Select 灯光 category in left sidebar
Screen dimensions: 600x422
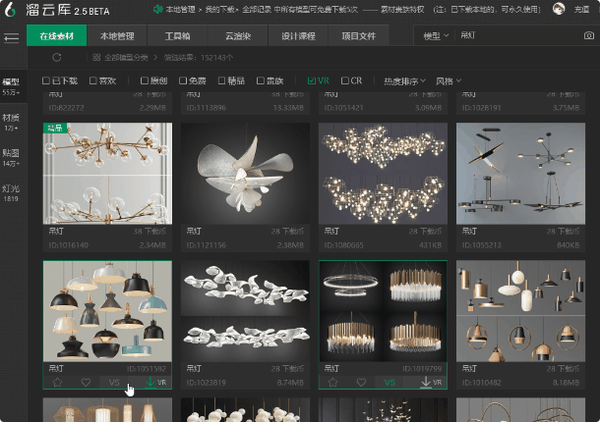pos(11,193)
